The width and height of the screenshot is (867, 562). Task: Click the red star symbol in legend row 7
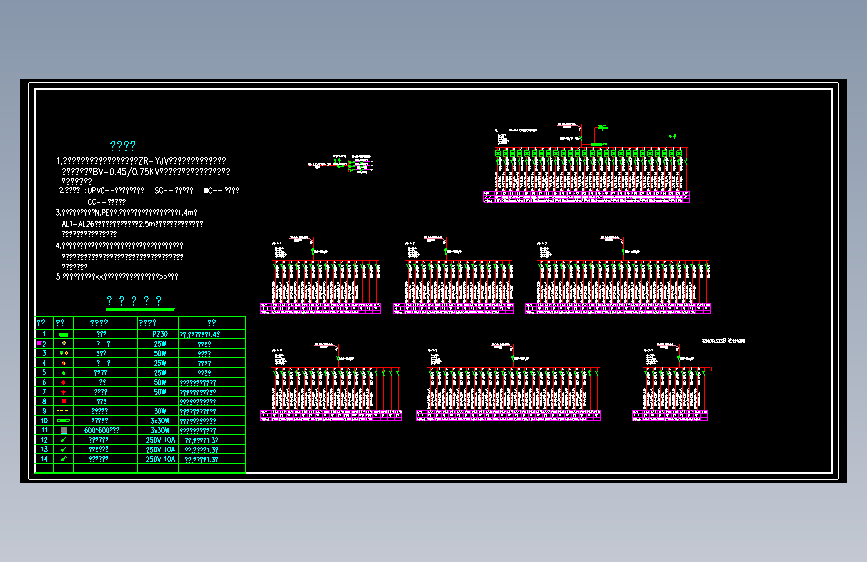pos(64,392)
